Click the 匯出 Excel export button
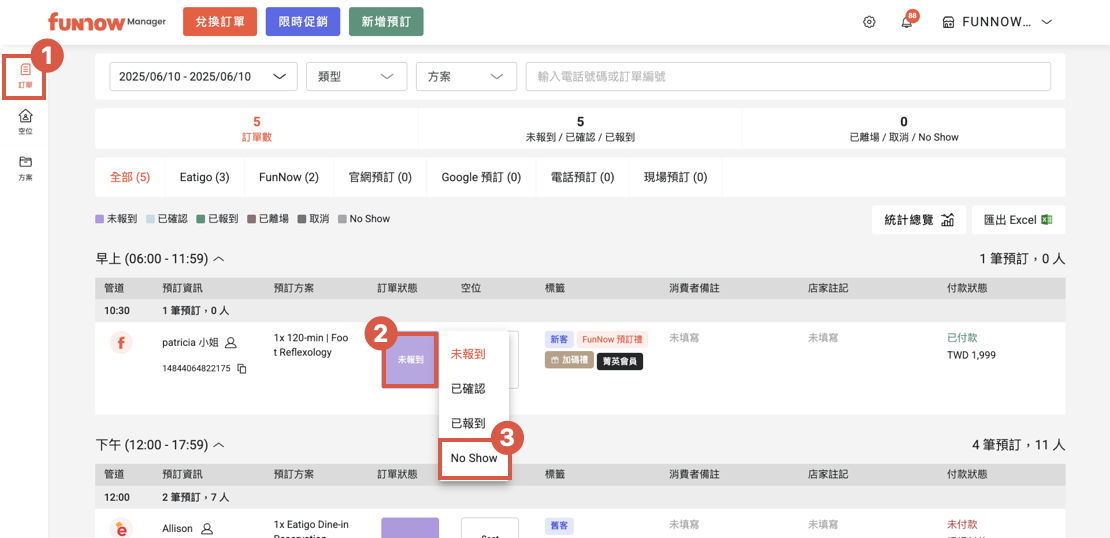The height and width of the screenshot is (538, 1110). click(x=1018, y=220)
